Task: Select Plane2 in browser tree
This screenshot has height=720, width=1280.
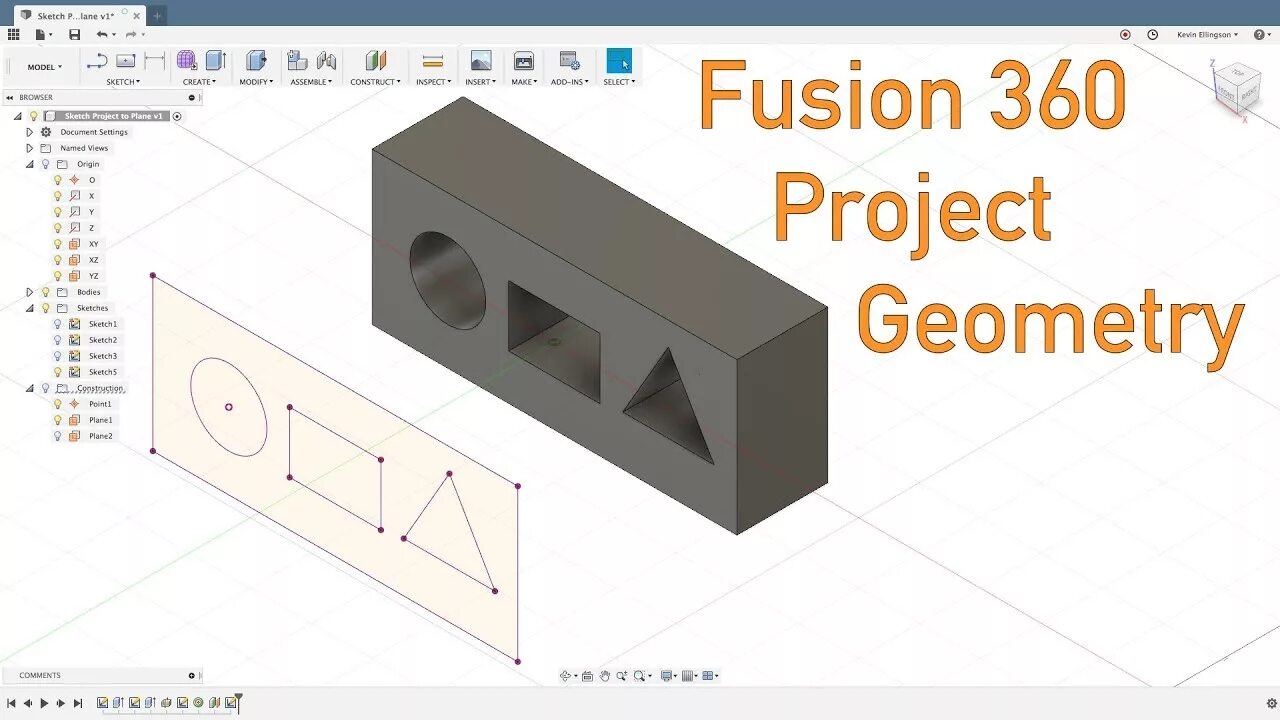Action: [100, 436]
